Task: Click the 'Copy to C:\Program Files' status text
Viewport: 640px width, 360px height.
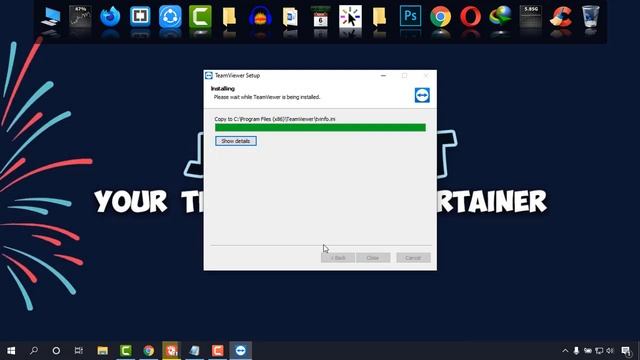Action: click(x=275, y=119)
